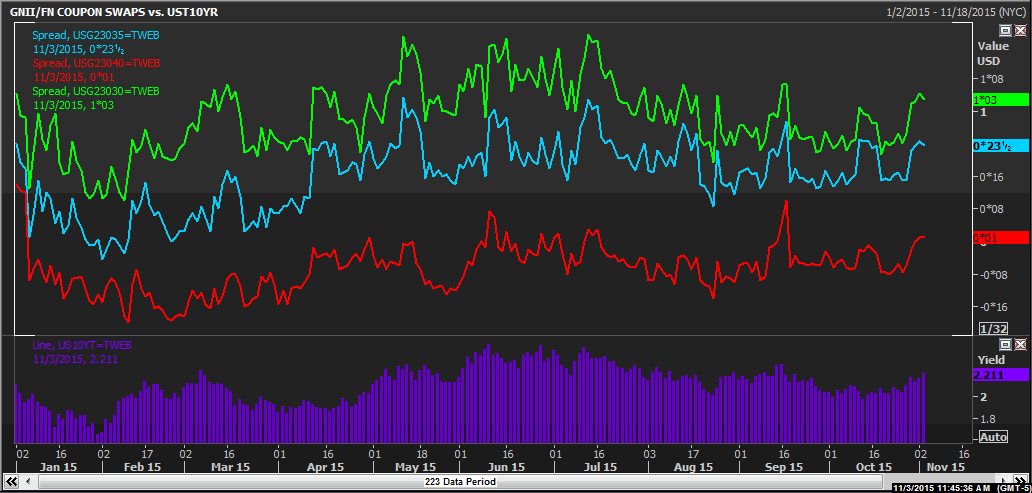Maximize the lower yield chart pane

click(1005, 344)
